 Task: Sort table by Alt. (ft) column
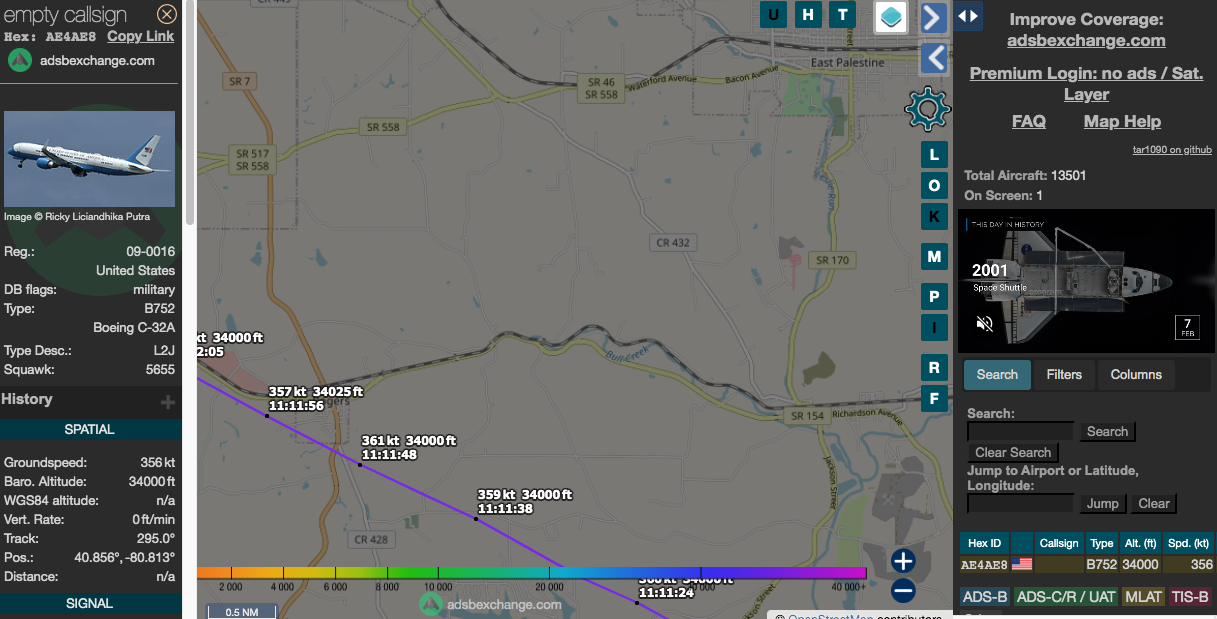[x=1140, y=543]
